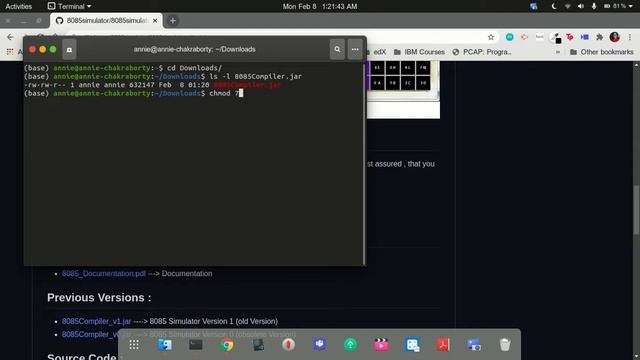Click the pink Chrome extension icon

[x=524, y=37]
